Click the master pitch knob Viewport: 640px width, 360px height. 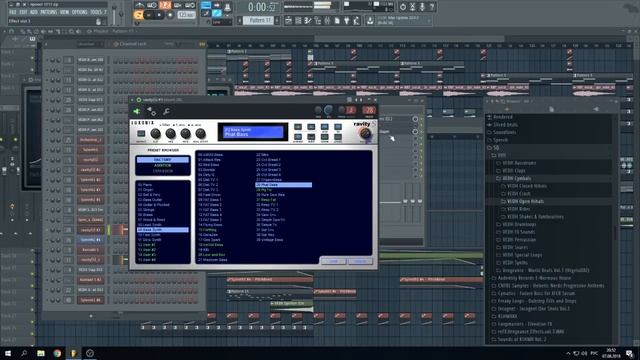(x=121, y=13)
